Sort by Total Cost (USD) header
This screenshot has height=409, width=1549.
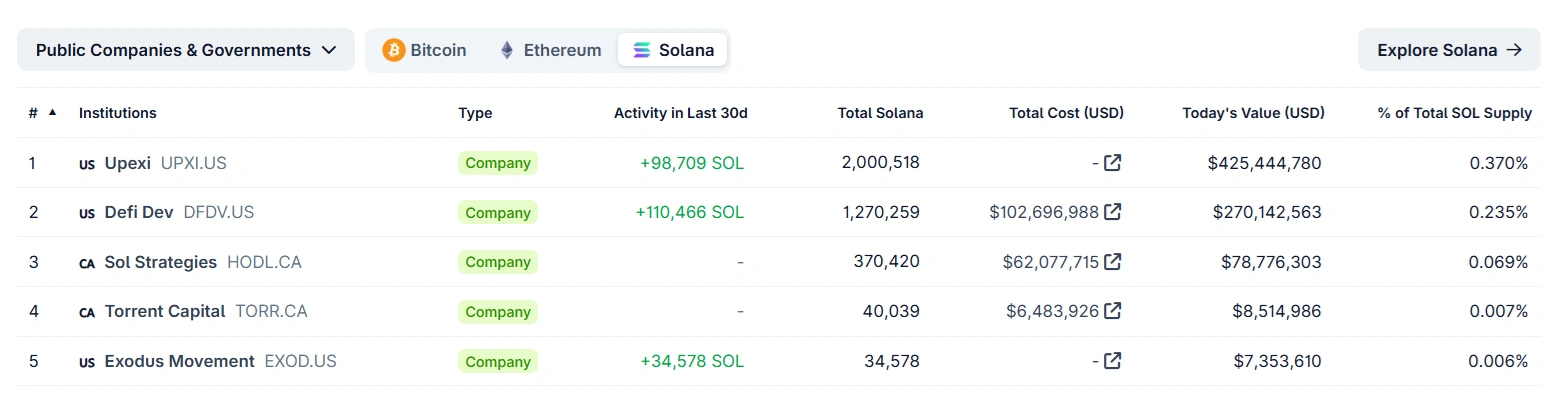[x=1066, y=113]
